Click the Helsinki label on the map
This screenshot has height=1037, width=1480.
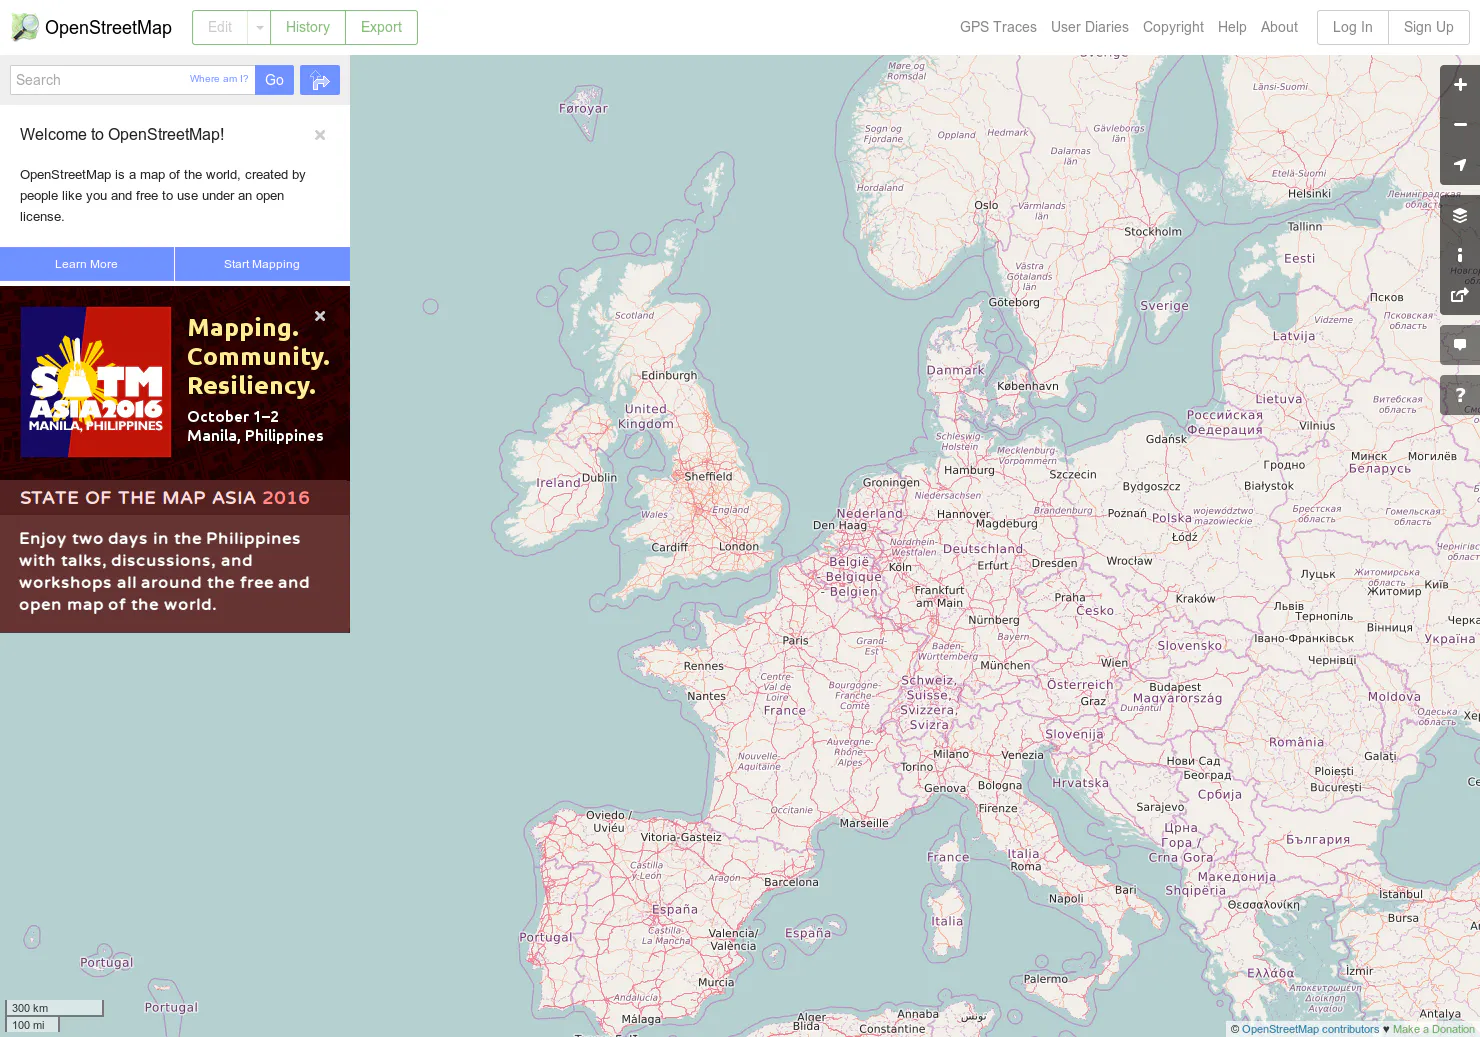(1310, 194)
